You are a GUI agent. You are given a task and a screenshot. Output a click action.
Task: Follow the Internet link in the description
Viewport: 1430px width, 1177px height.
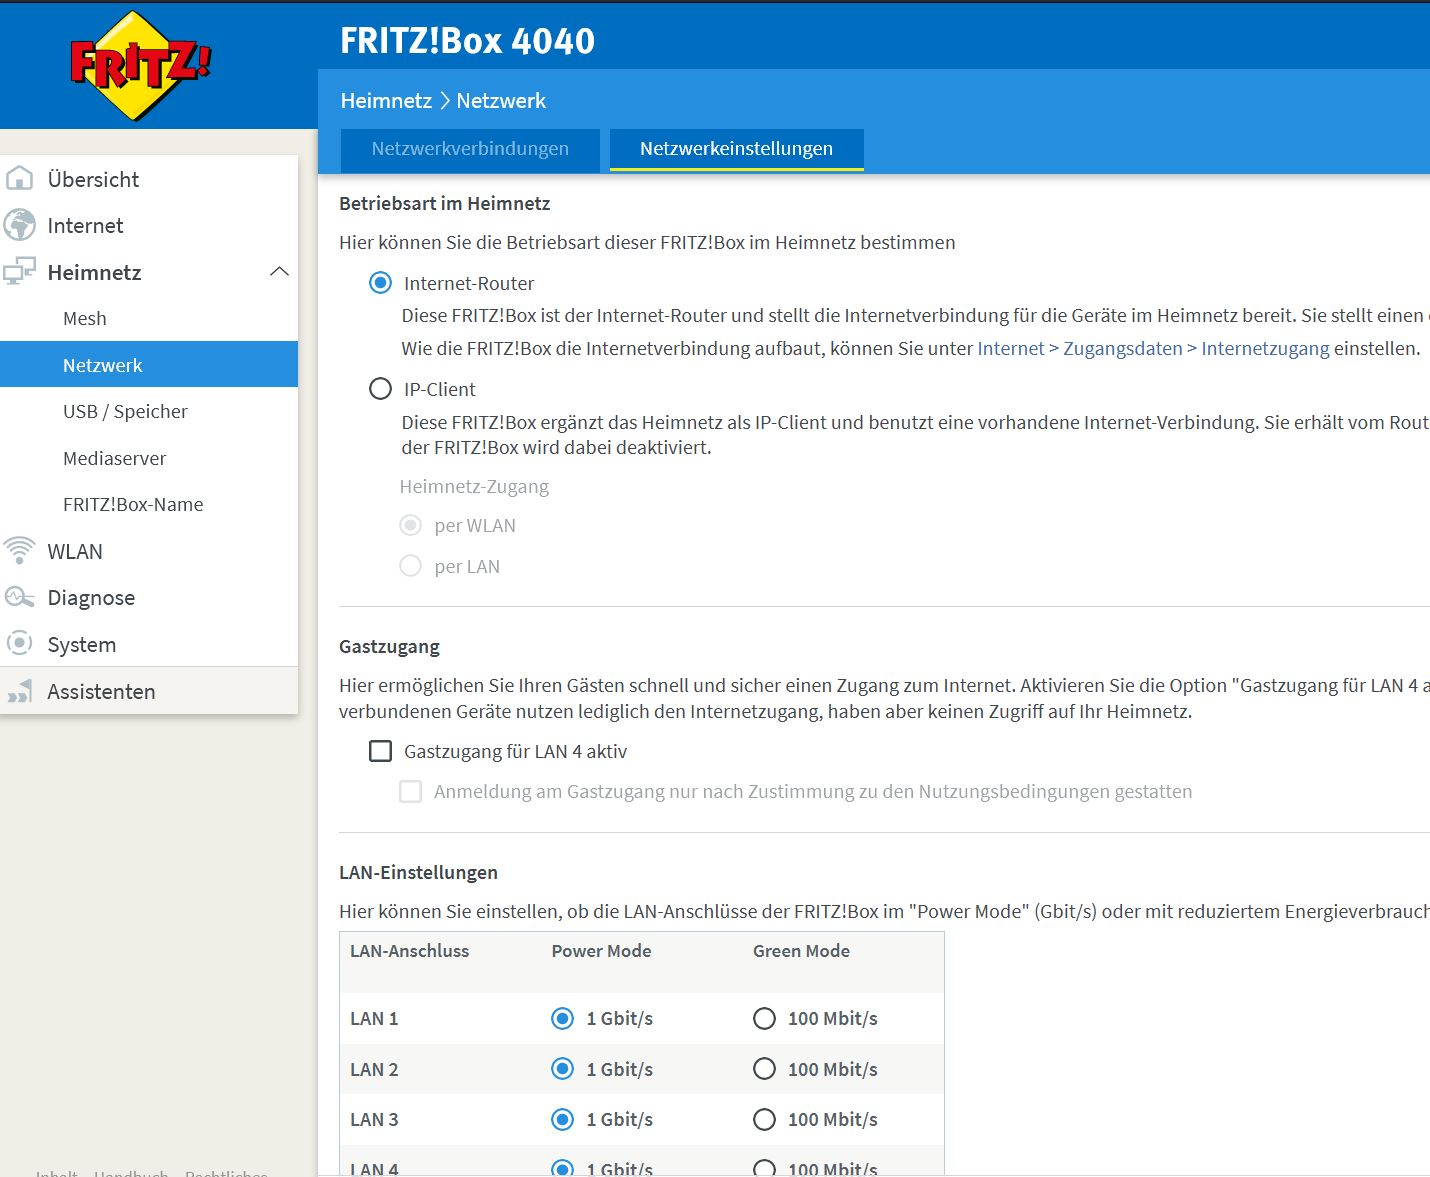click(1011, 348)
